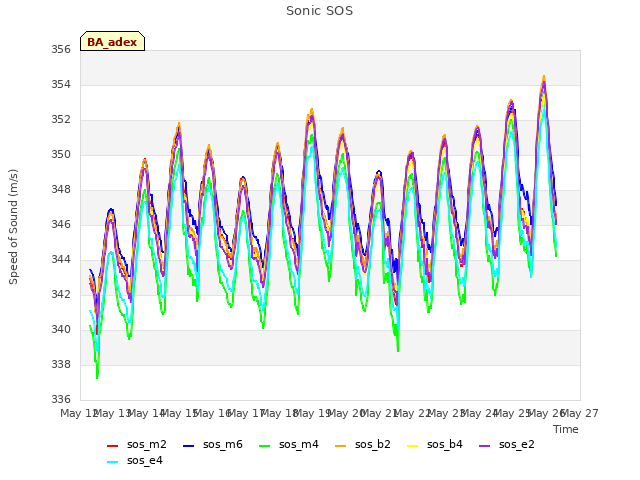Click the 354 y-axis tick label

(61, 84)
